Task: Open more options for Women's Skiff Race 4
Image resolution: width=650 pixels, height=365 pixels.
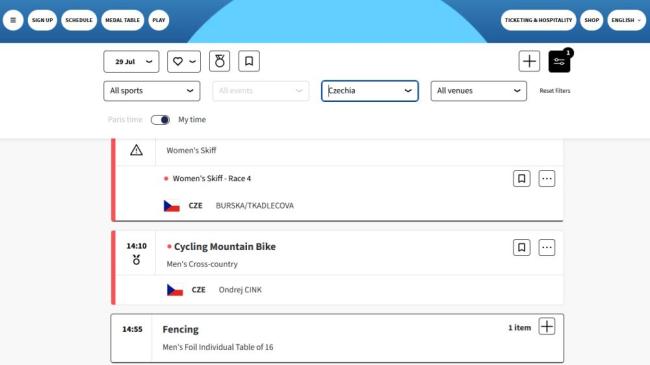Action: pos(547,179)
